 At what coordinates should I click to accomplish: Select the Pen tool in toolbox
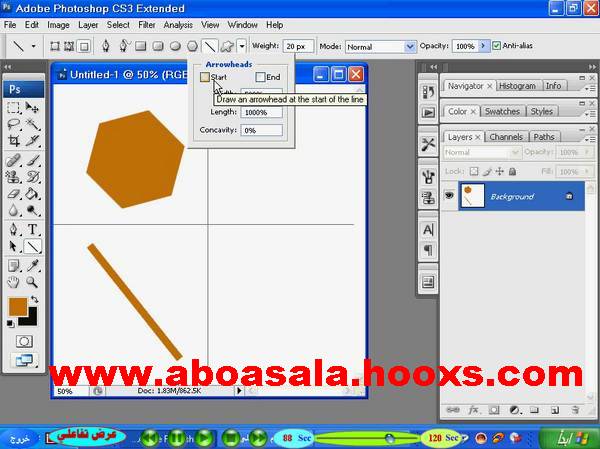pyautogui.click(x=14, y=229)
